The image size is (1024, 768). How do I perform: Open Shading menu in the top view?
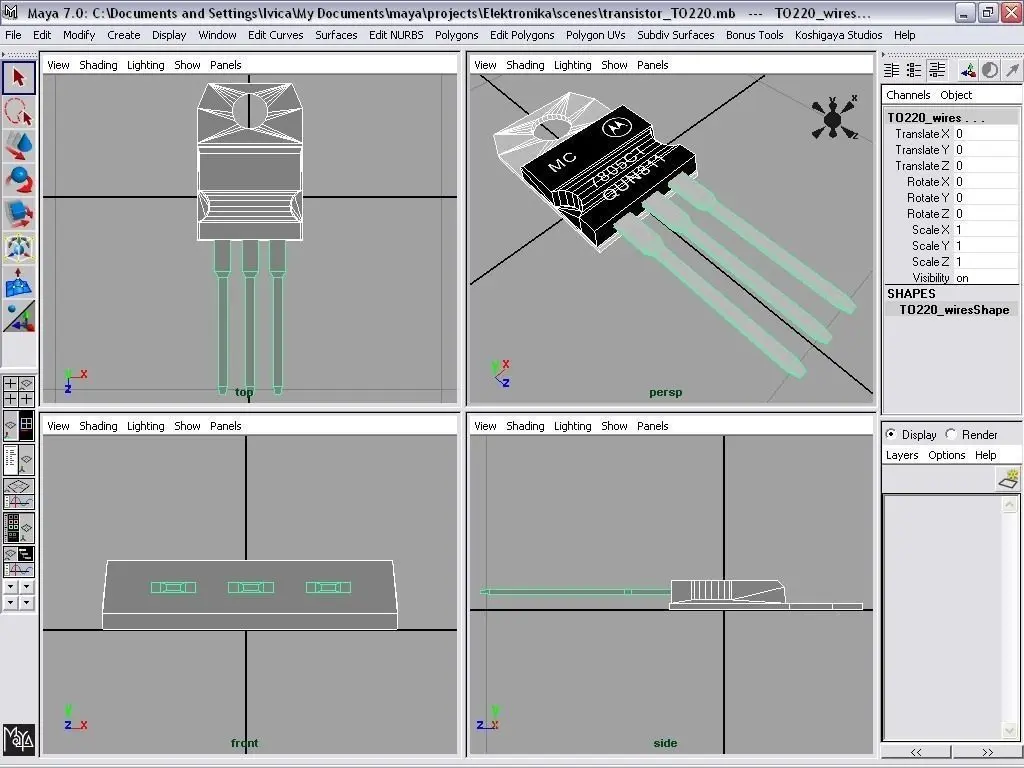(98, 65)
